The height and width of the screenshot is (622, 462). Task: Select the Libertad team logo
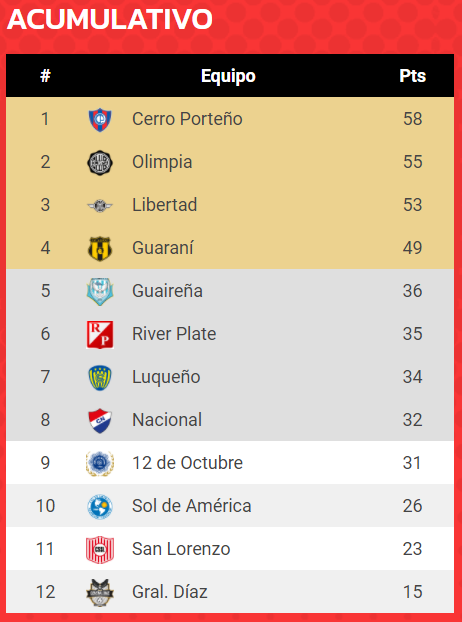point(100,205)
